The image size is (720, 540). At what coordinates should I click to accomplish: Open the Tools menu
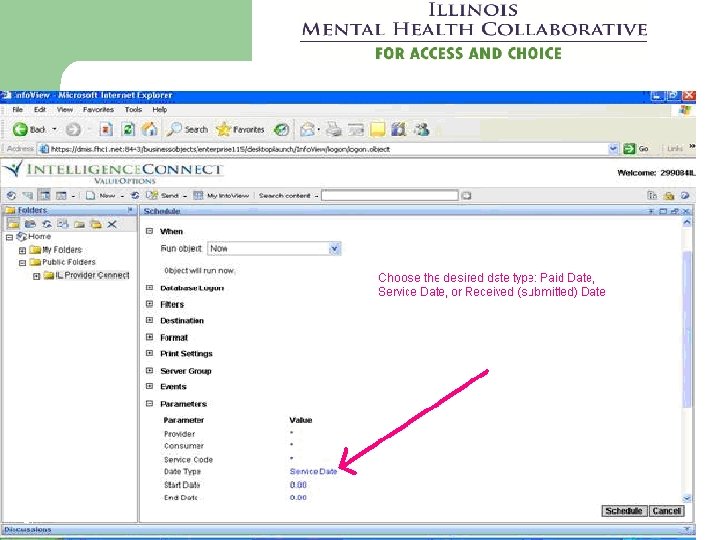click(133, 109)
